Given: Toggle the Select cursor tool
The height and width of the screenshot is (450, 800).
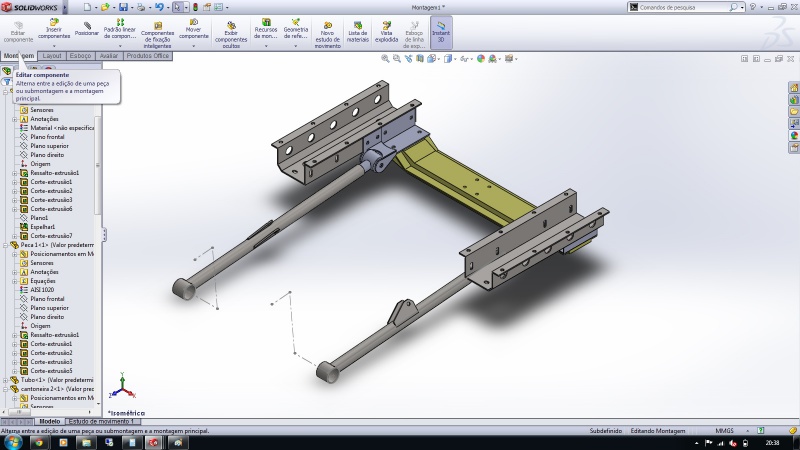Looking at the screenshot, I should pyautogui.click(x=177, y=7).
